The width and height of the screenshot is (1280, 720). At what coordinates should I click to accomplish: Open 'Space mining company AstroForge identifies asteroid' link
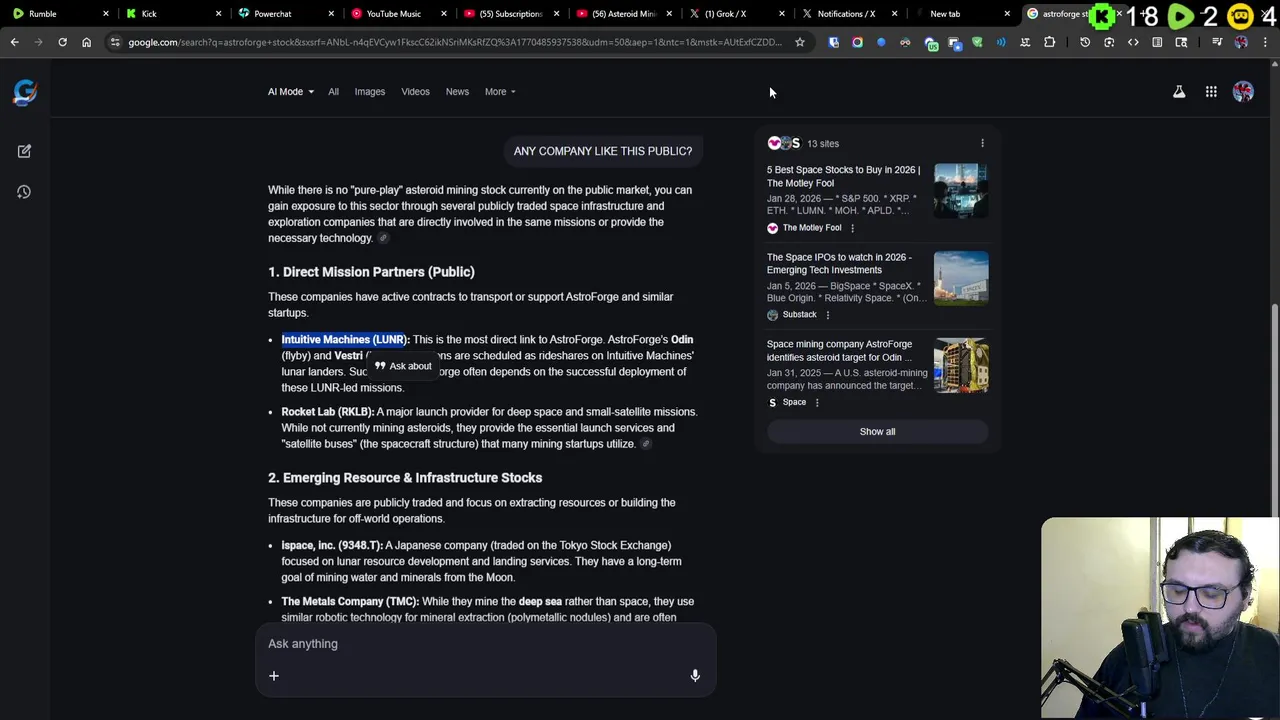tap(839, 351)
